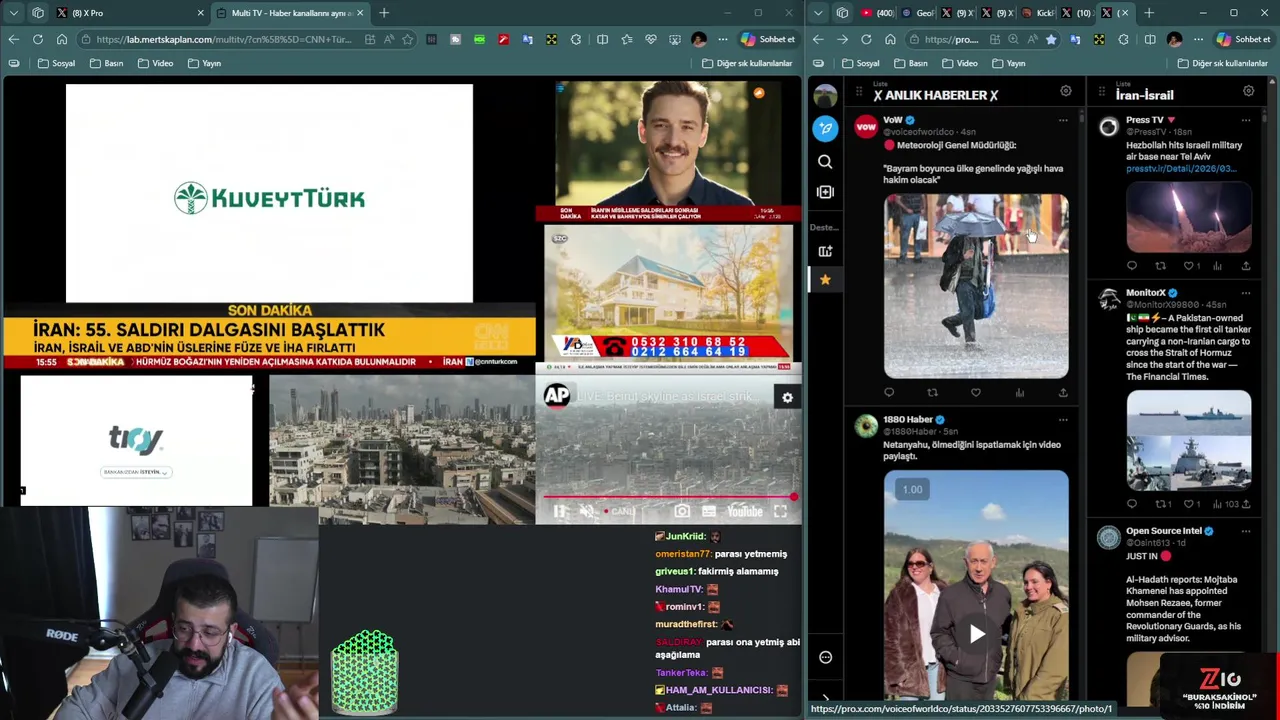
Task: Open ANLIK HABERLER column settings gear
Action: coord(1066,91)
